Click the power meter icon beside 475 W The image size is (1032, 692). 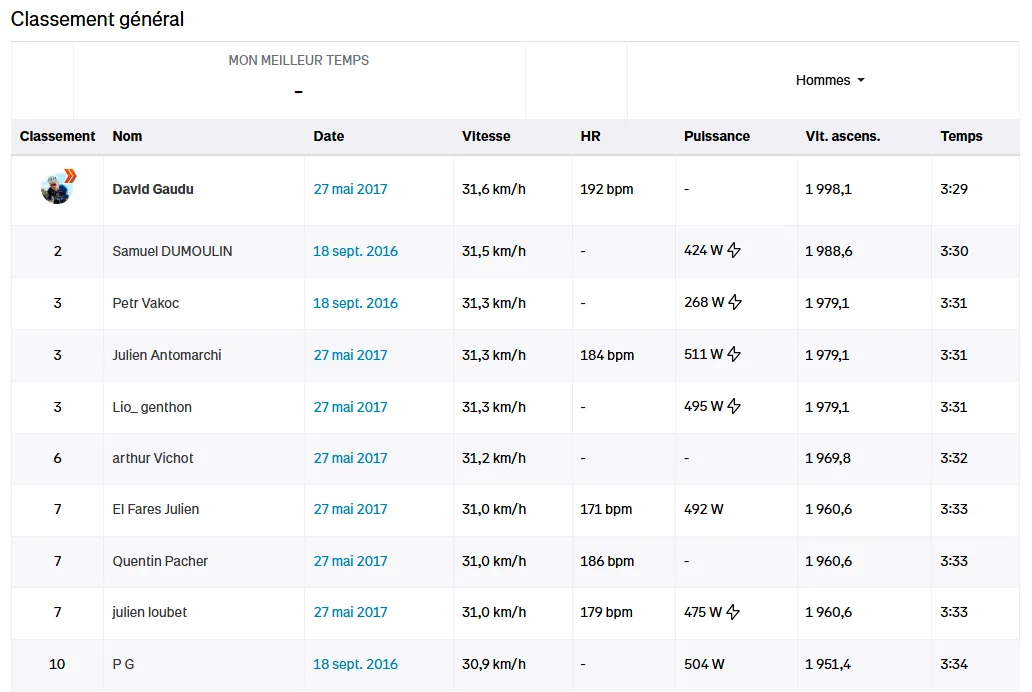click(x=733, y=612)
